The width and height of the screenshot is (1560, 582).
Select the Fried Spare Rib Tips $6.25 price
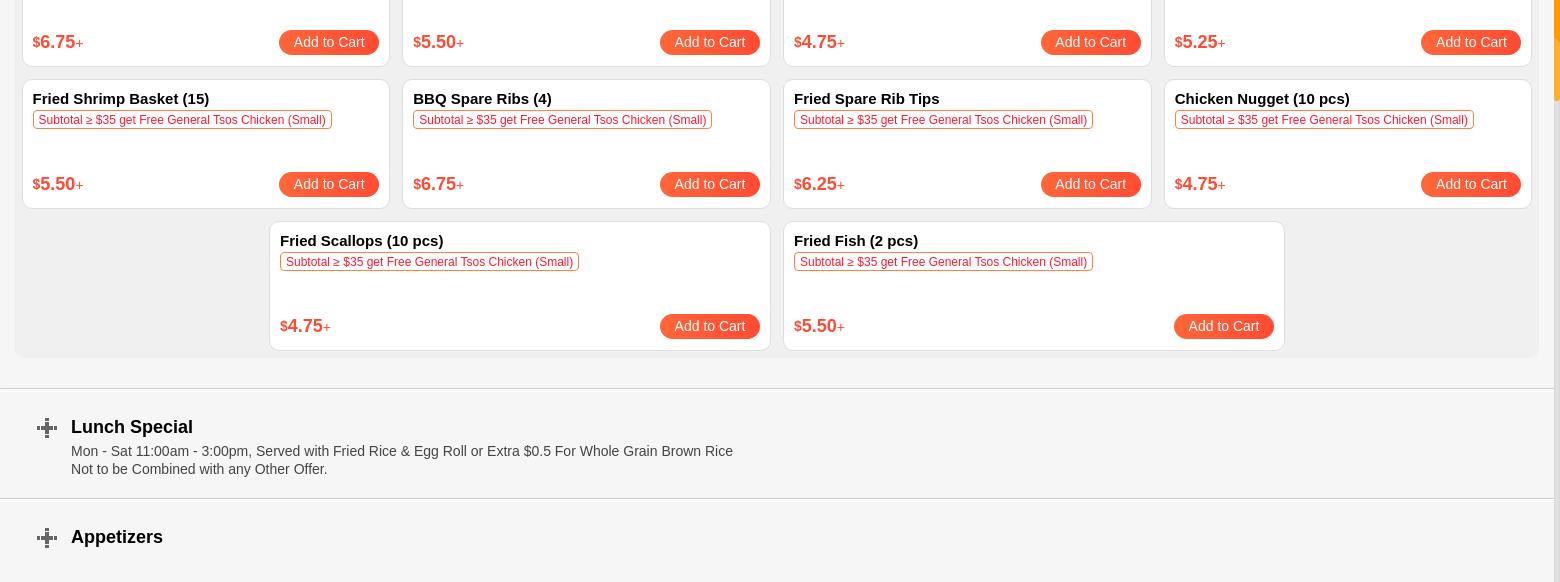819,184
